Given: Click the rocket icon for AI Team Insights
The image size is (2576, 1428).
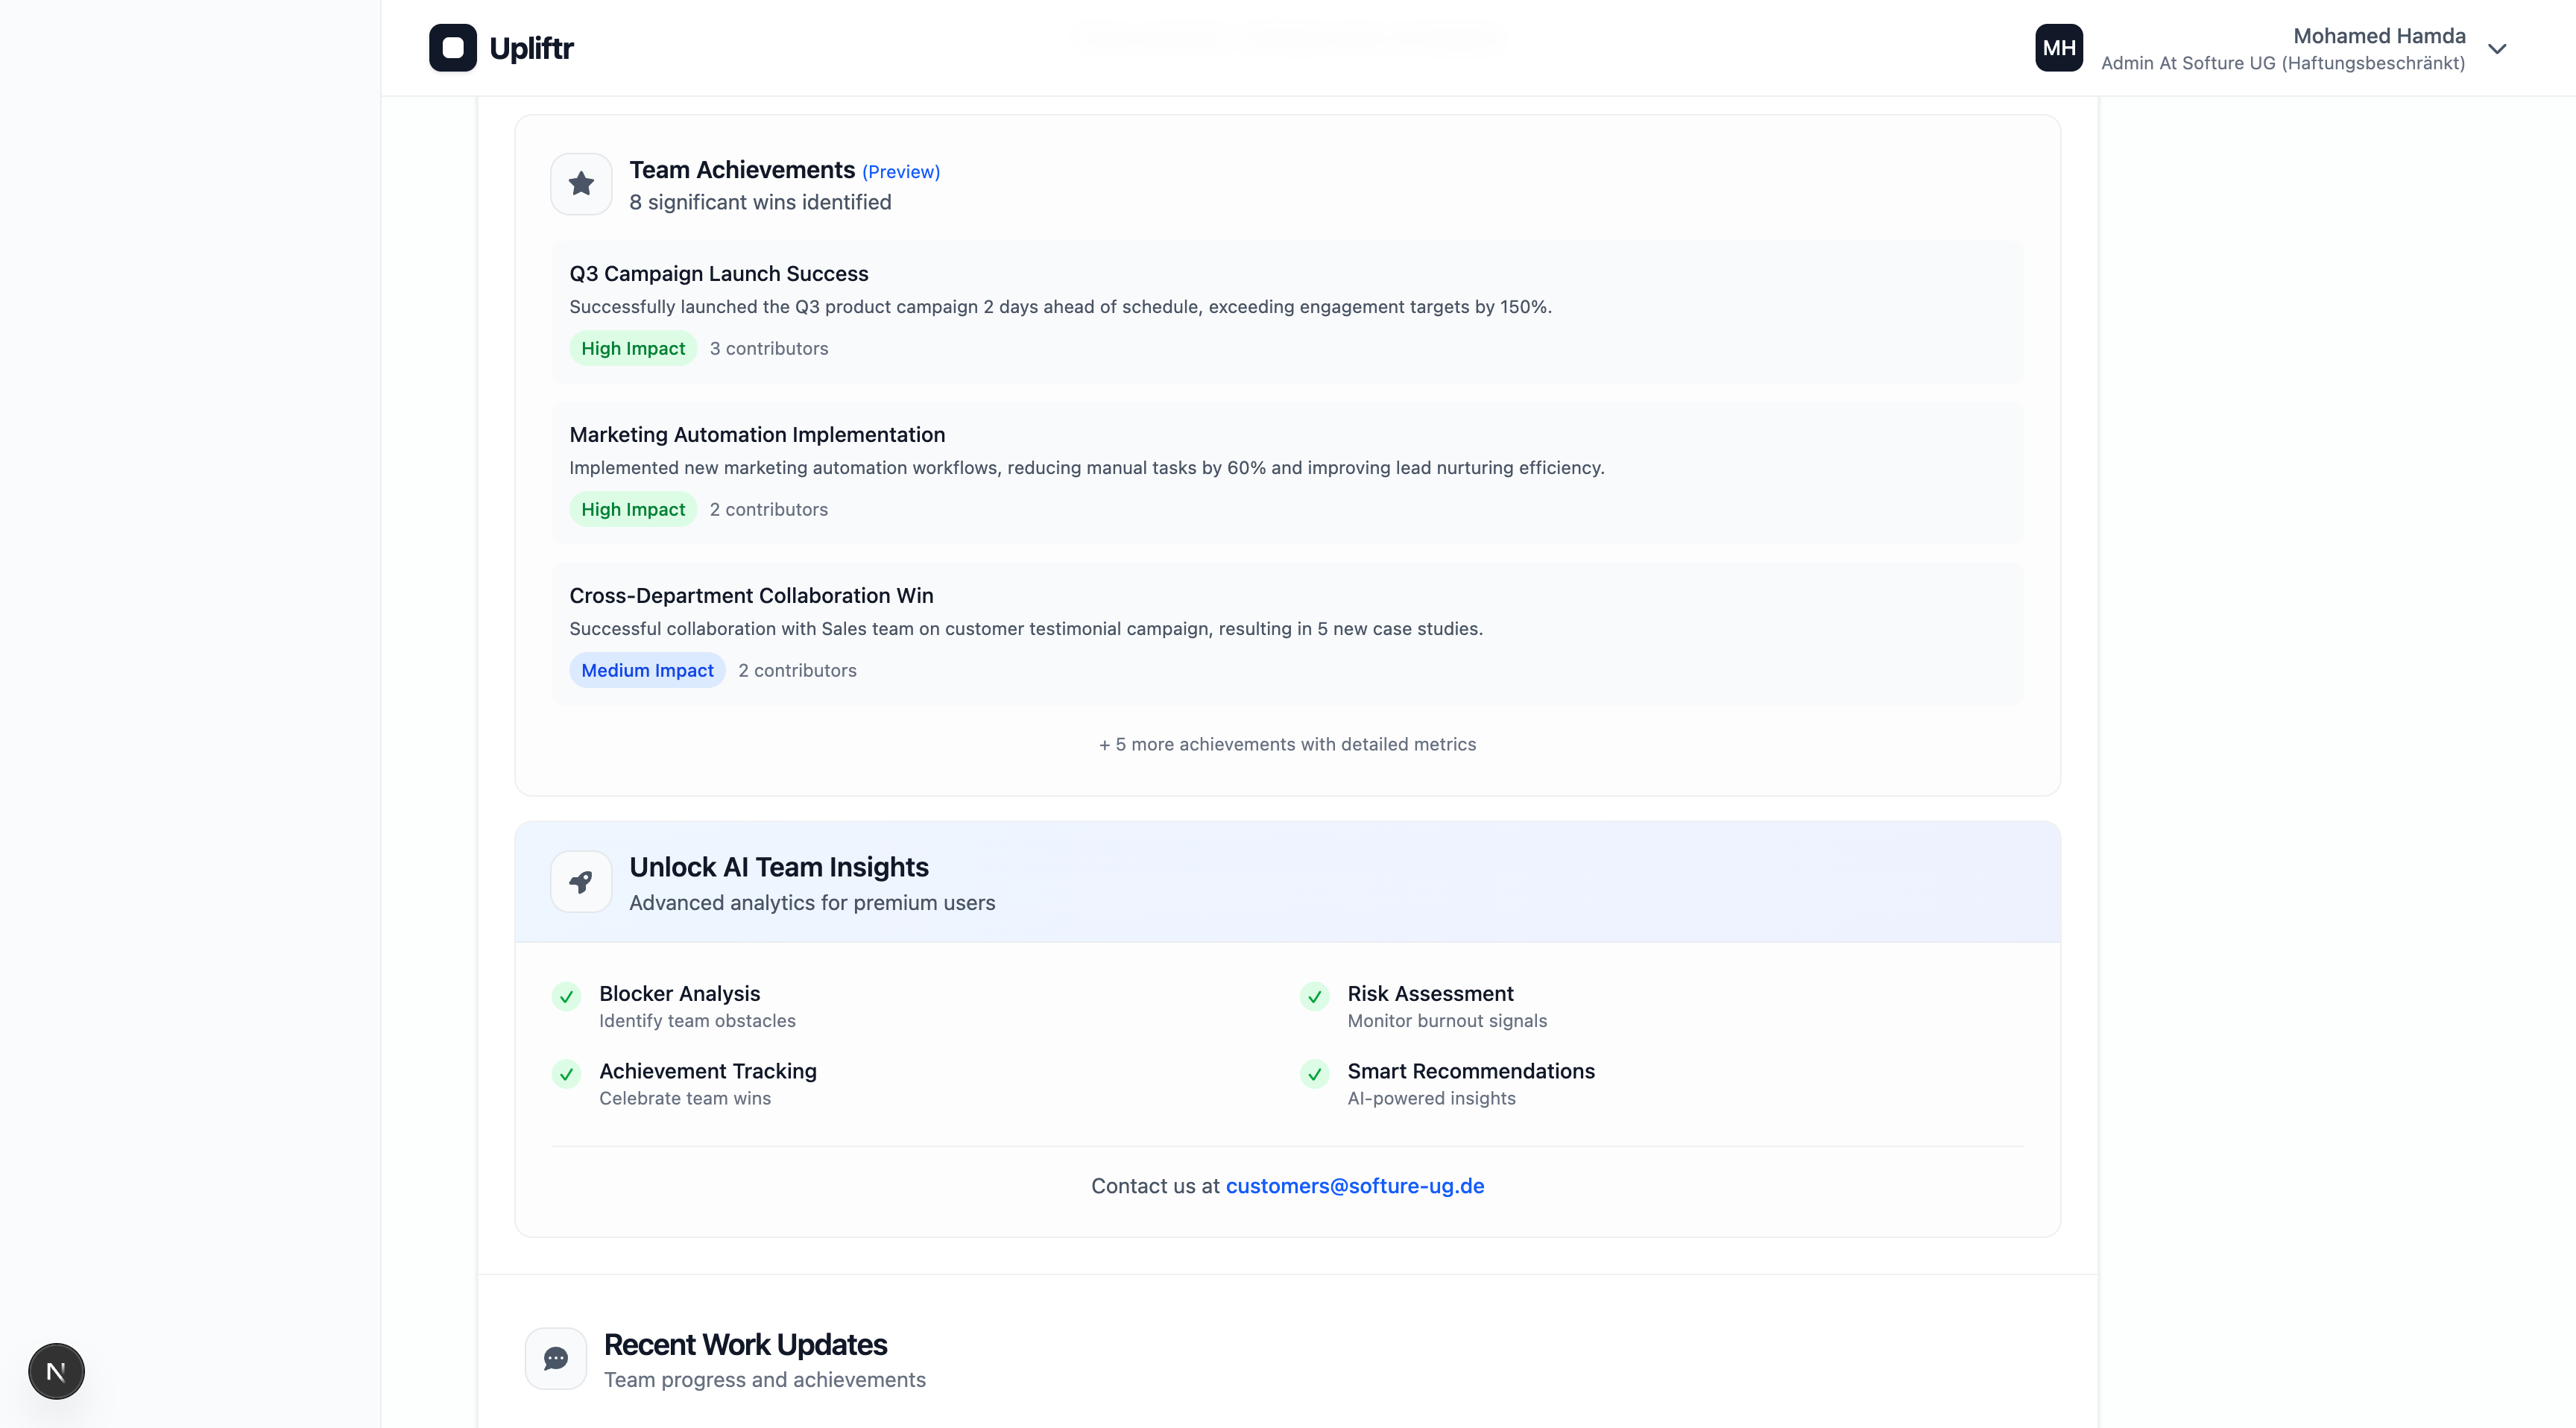Looking at the screenshot, I should point(581,882).
